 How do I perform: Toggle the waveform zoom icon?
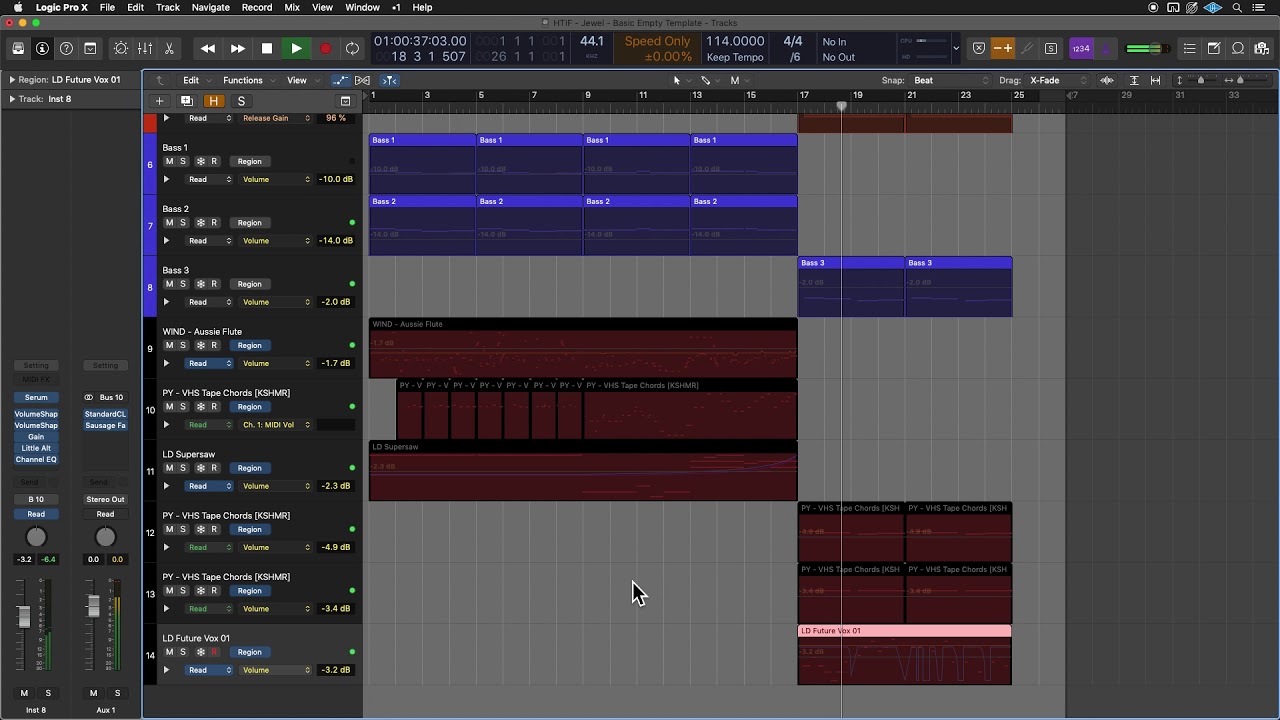coord(1107,80)
